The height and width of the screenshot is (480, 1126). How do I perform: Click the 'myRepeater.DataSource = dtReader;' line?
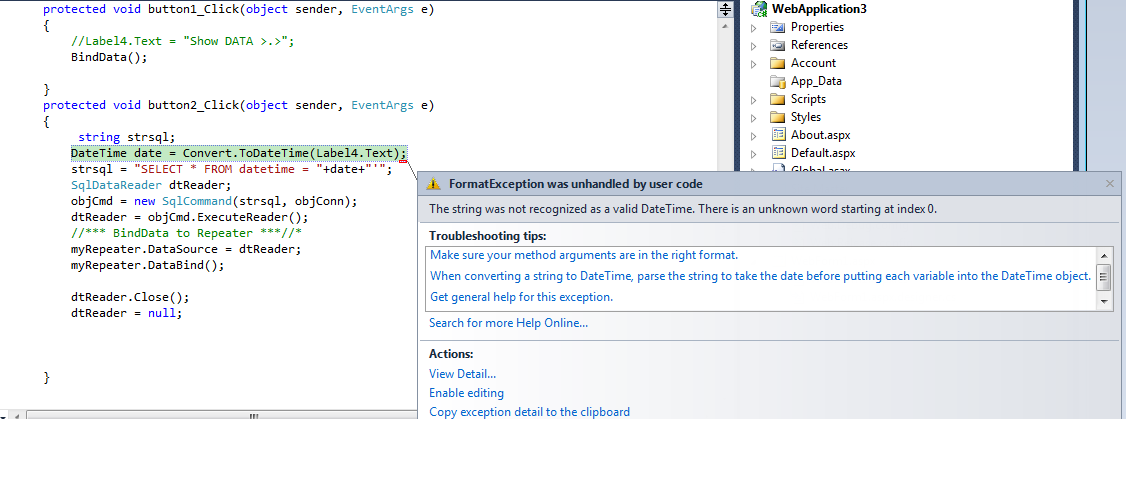pyautogui.click(x=186, y=249)
